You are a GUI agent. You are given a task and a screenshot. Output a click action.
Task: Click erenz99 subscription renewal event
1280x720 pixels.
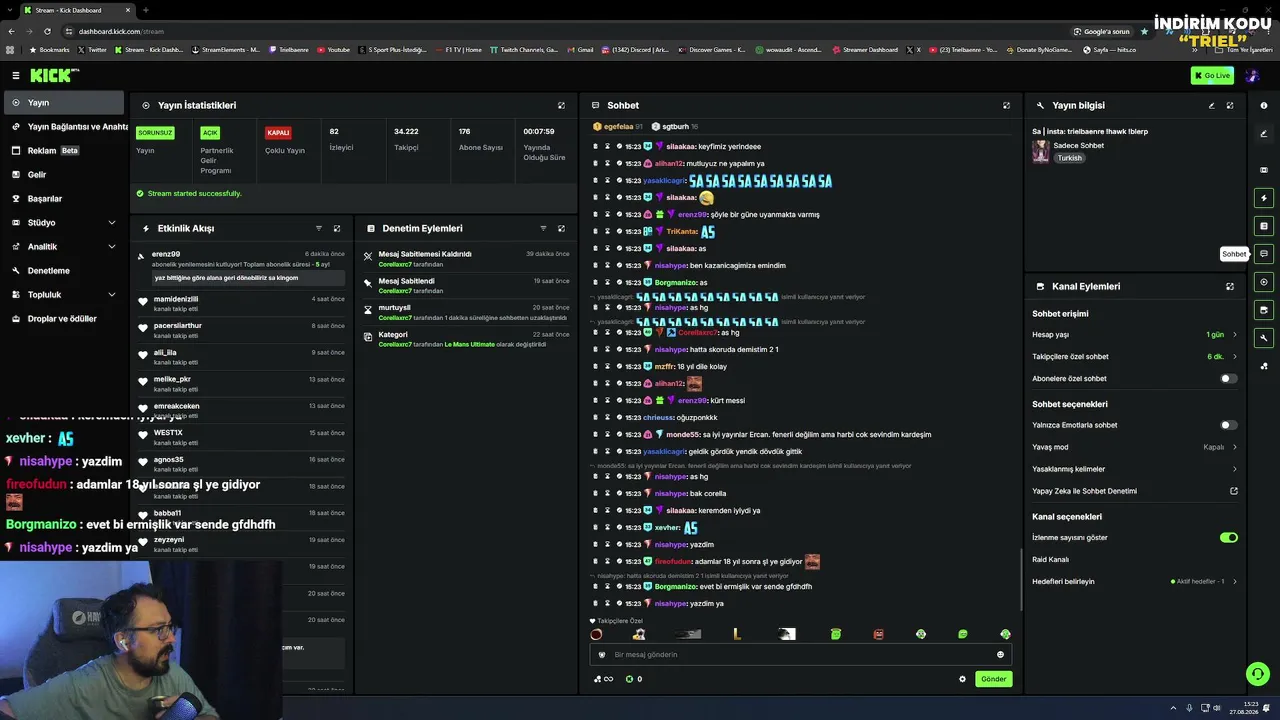pos(241,266)
